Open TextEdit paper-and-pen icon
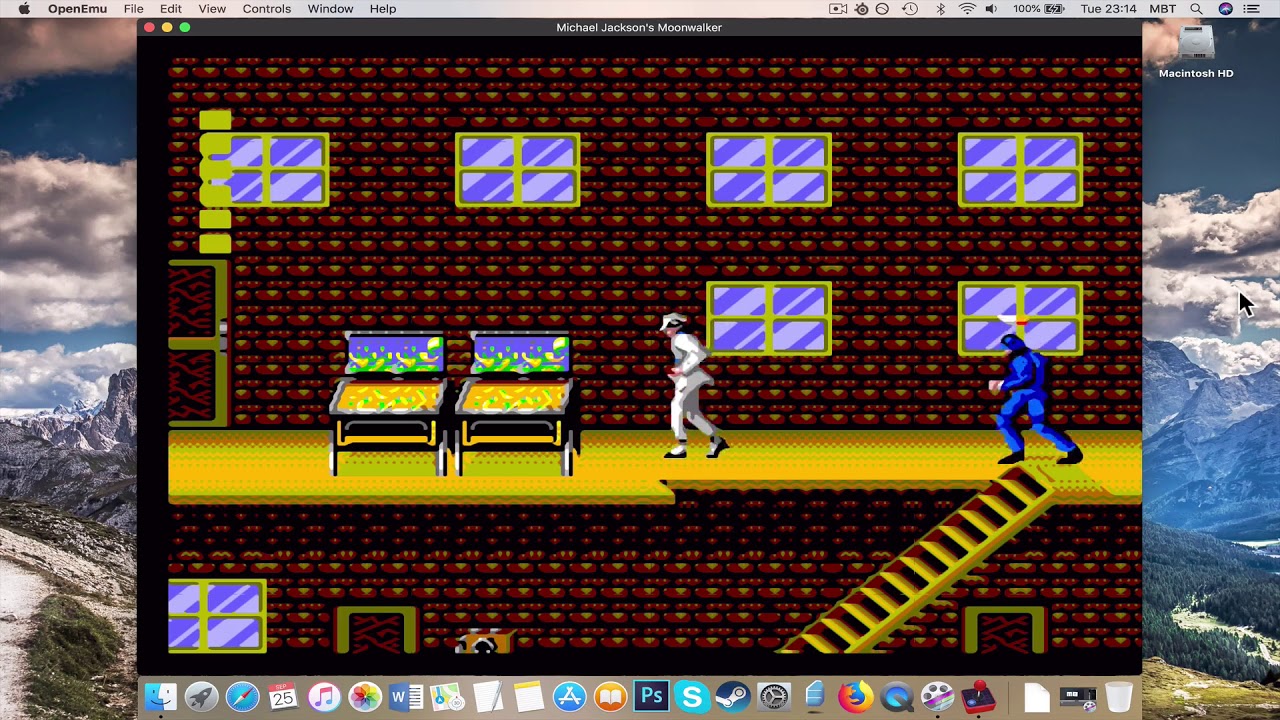Image resolution: width=1280 pixels, height=720 pixels. click(488, 697)
